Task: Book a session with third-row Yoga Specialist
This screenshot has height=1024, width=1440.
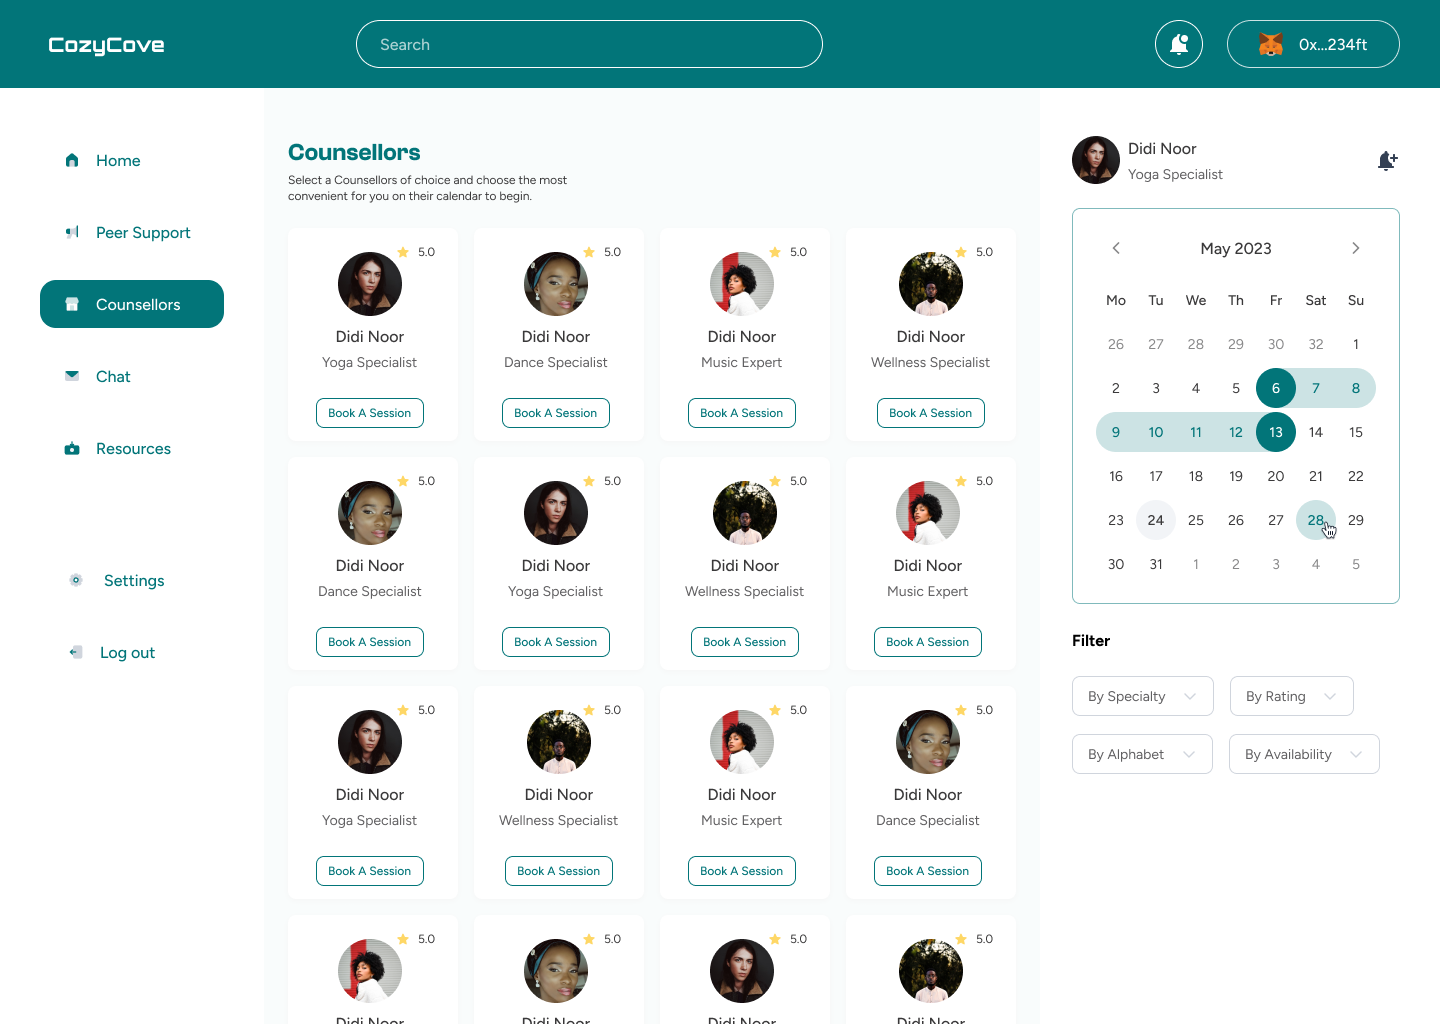Action: click(370, 871)
